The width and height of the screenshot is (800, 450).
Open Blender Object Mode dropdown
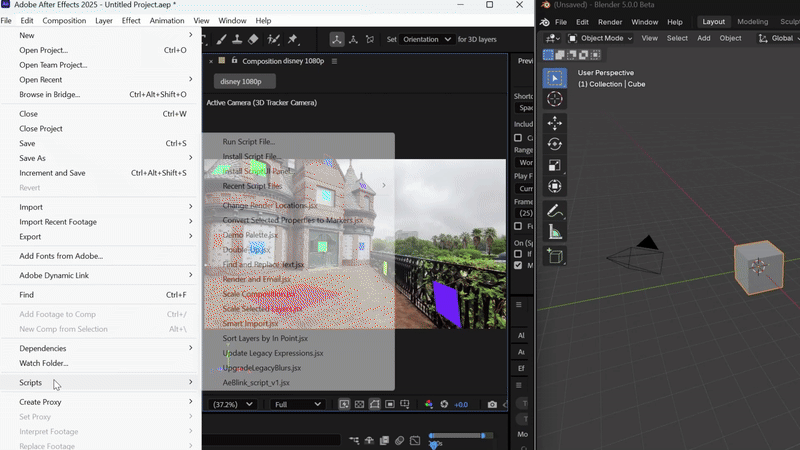coord(600,38)
